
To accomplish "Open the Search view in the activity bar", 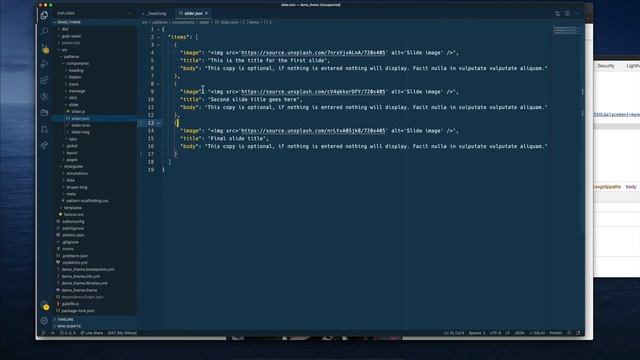I will (x=44, y=31).
